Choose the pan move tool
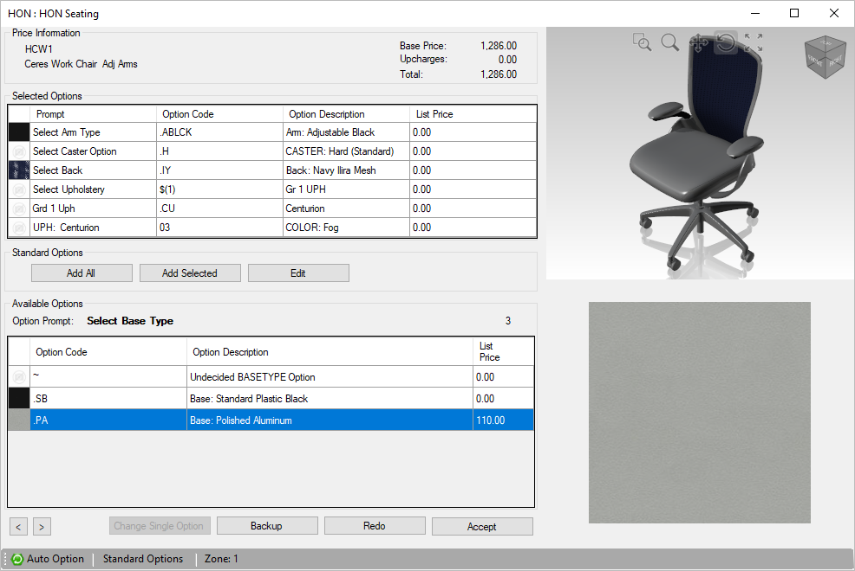Image resolution: width=855 pixels, height=571 pixels. [699, 43]
